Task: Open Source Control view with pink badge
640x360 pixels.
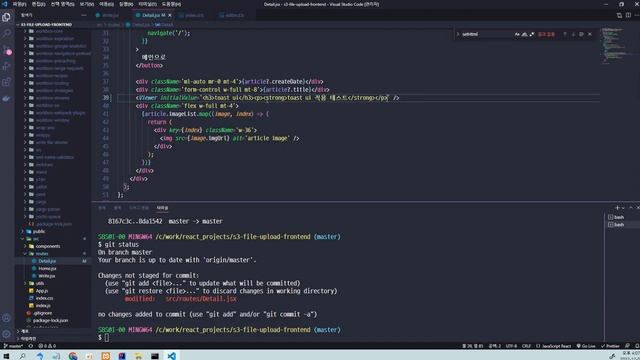Action: (x=6, y=50)
